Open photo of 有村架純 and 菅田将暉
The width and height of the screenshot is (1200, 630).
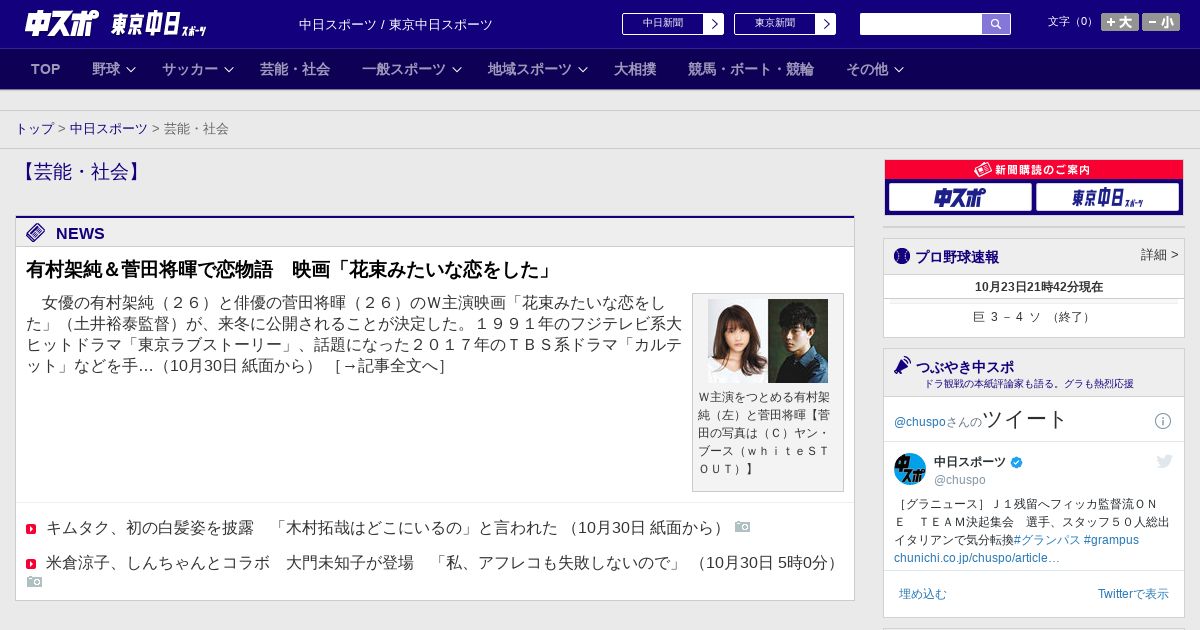click(x=768, y=341)
